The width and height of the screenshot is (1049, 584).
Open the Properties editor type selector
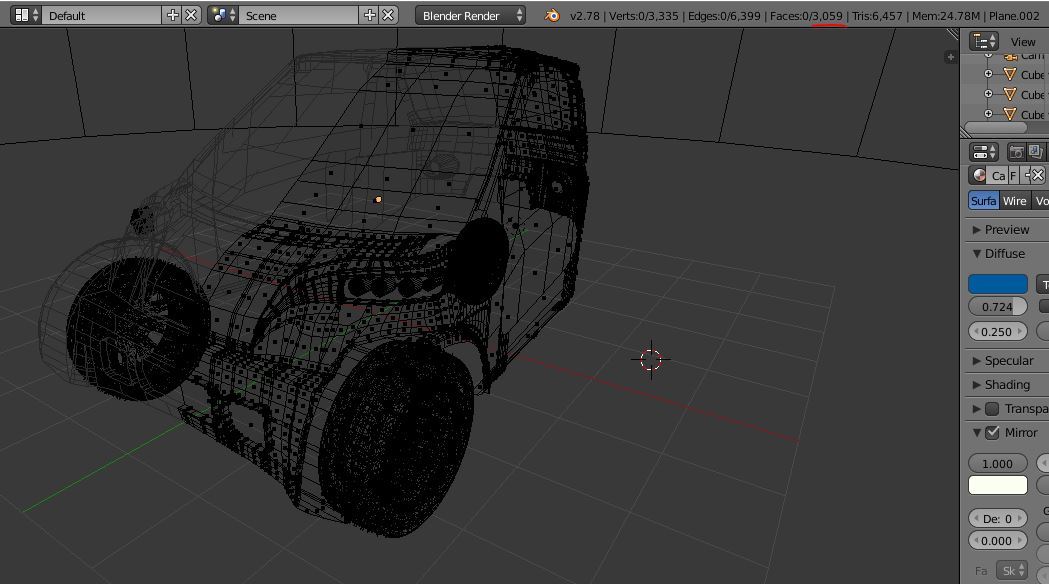[985, 152]
